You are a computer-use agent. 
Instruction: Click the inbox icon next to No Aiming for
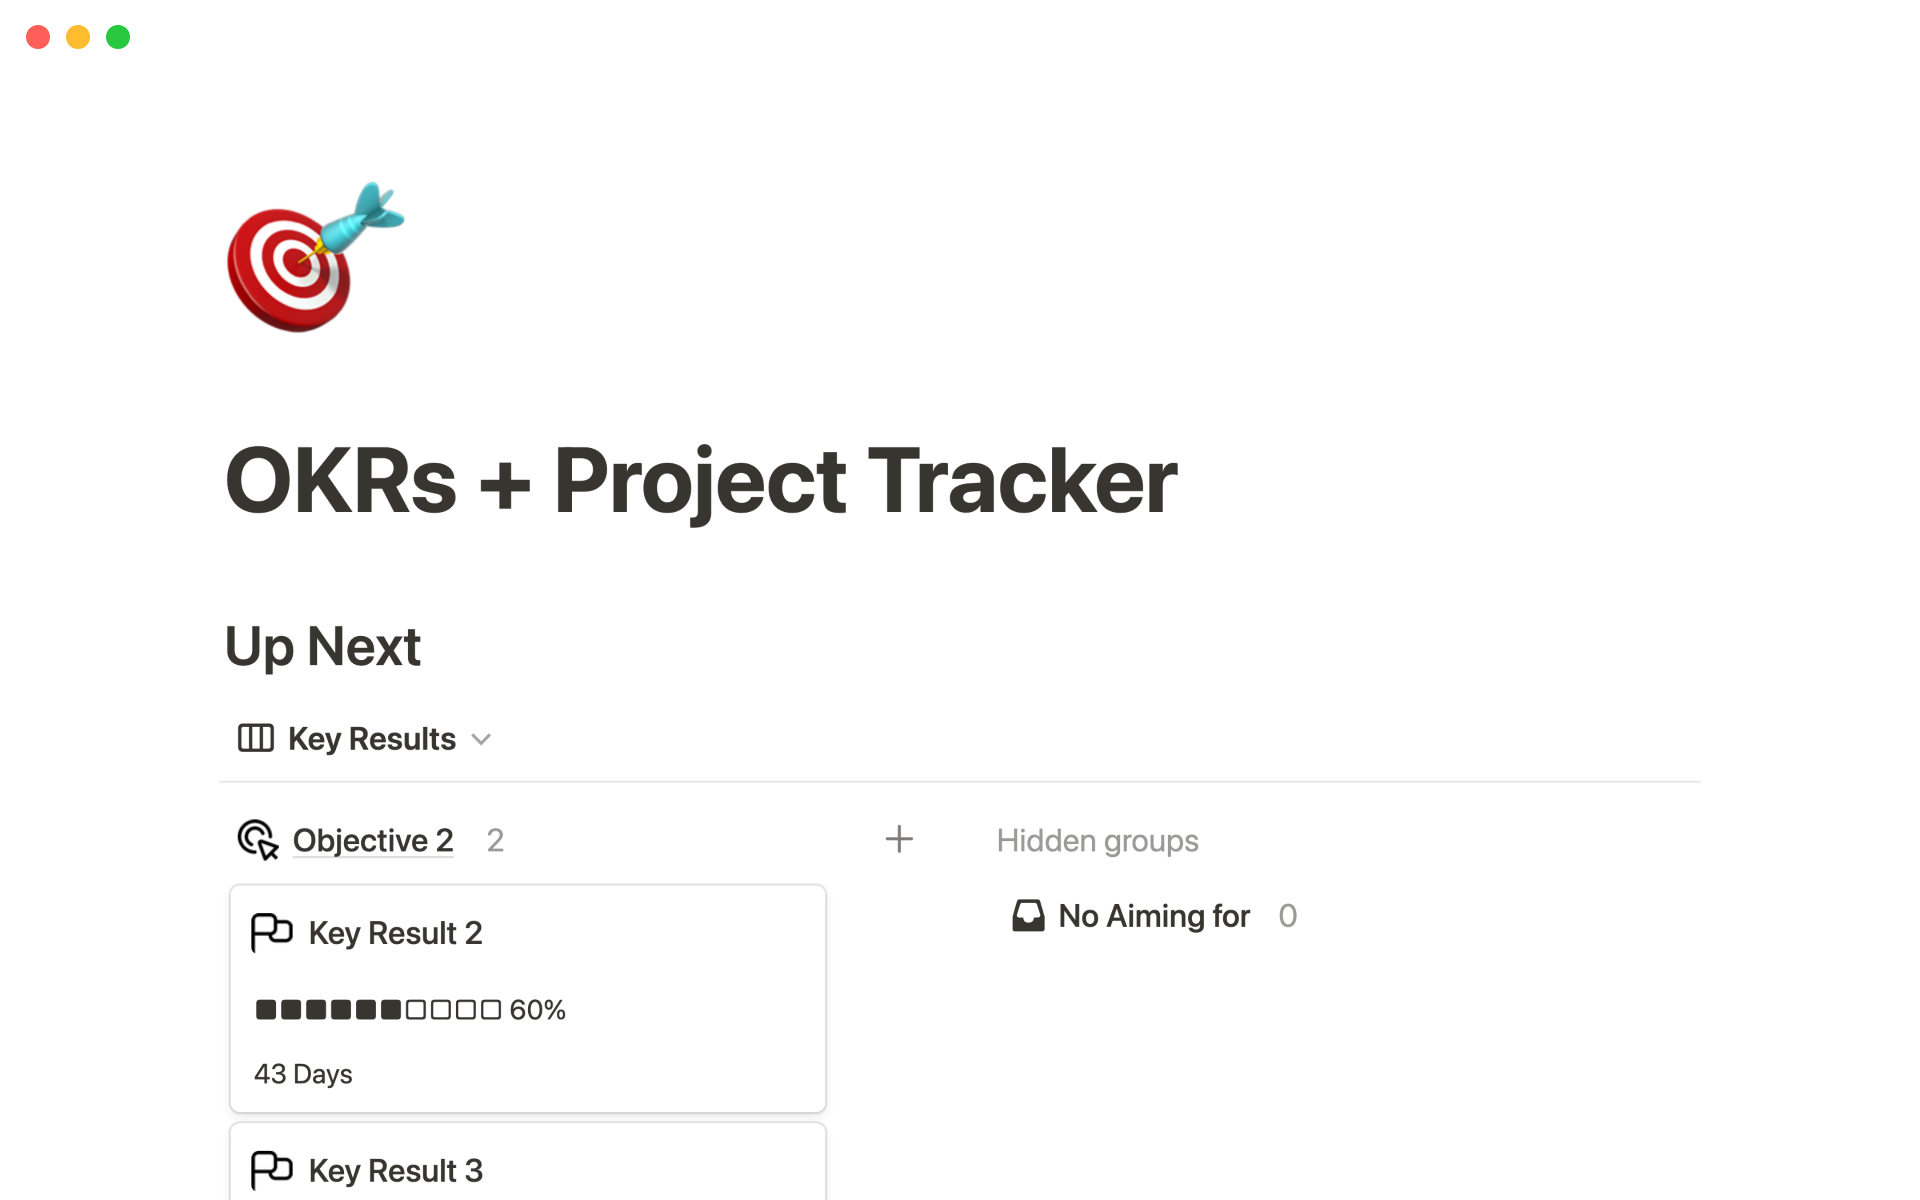coord(1028,916)
